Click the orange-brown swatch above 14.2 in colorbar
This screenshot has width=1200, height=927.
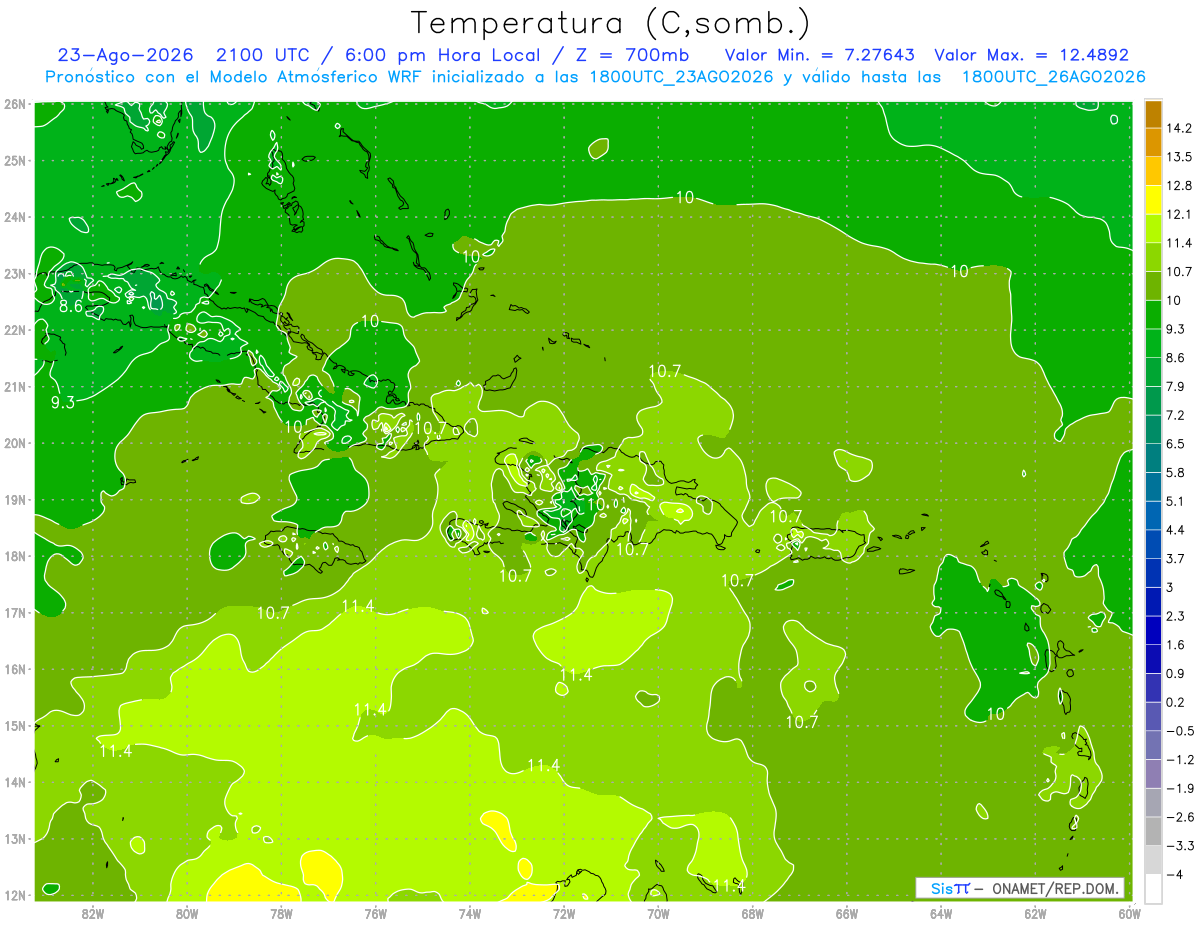[x=1153, y=113]
